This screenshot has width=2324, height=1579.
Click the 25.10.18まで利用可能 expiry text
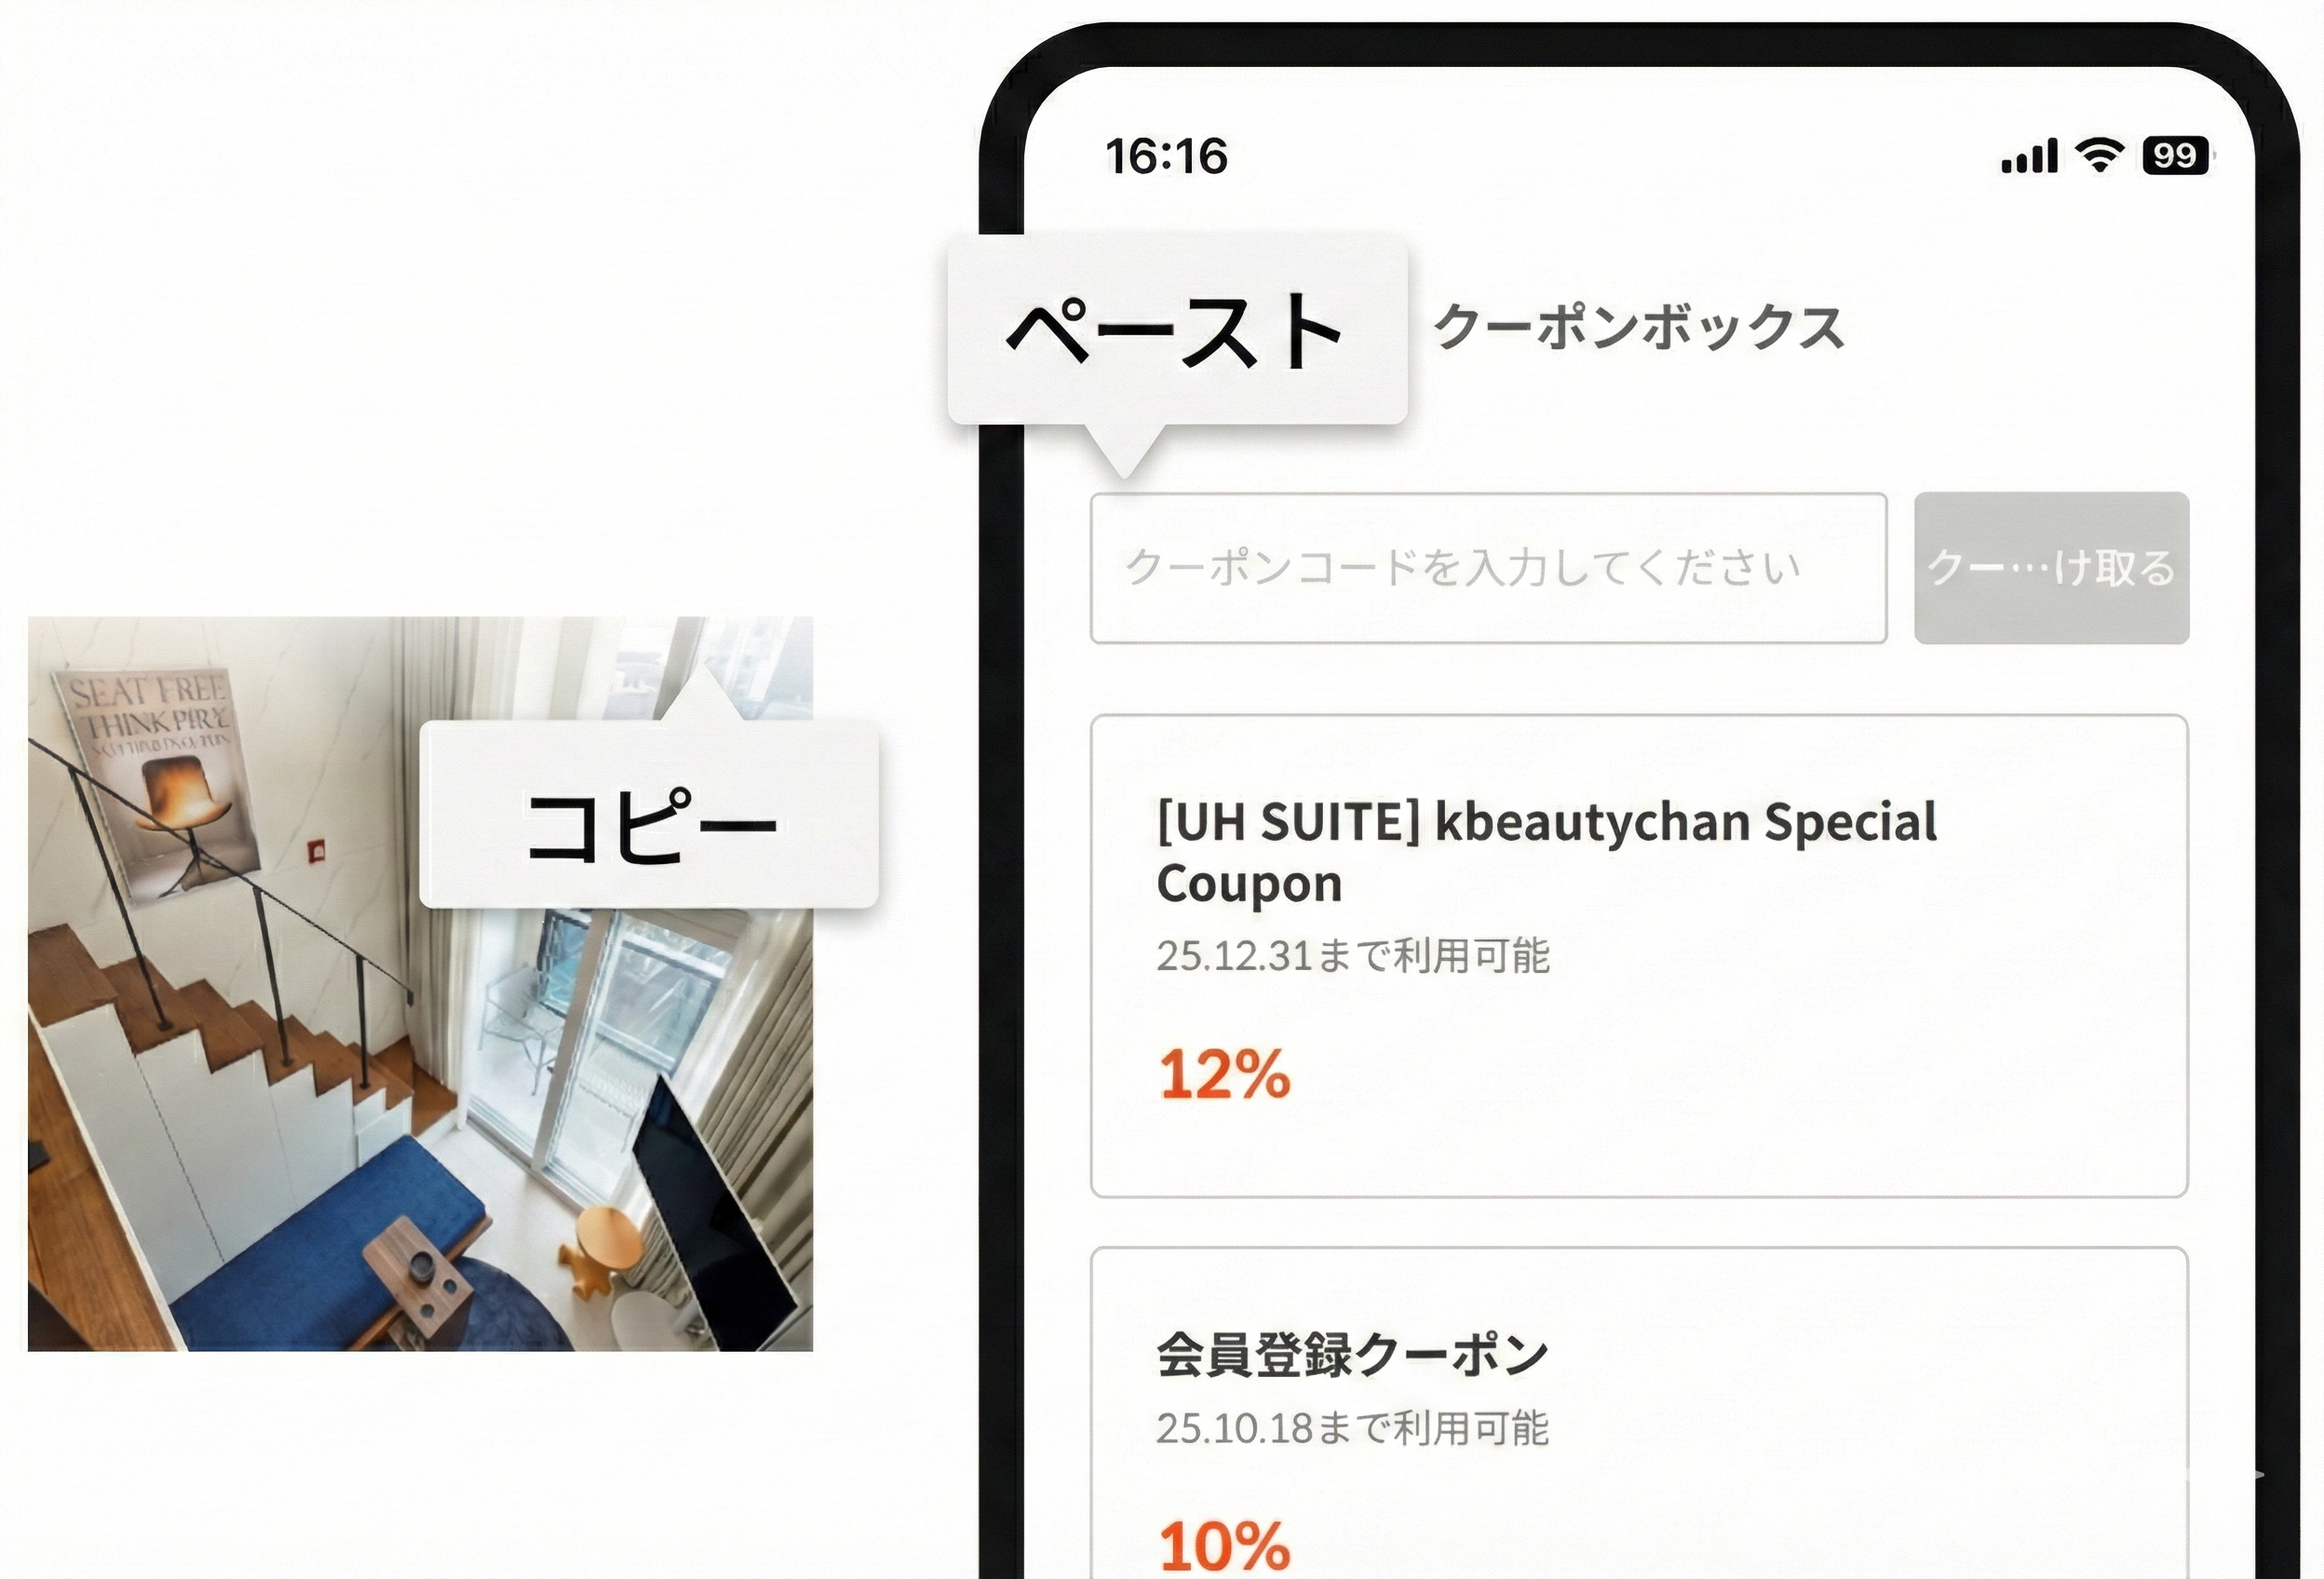pos(1353,1428)
